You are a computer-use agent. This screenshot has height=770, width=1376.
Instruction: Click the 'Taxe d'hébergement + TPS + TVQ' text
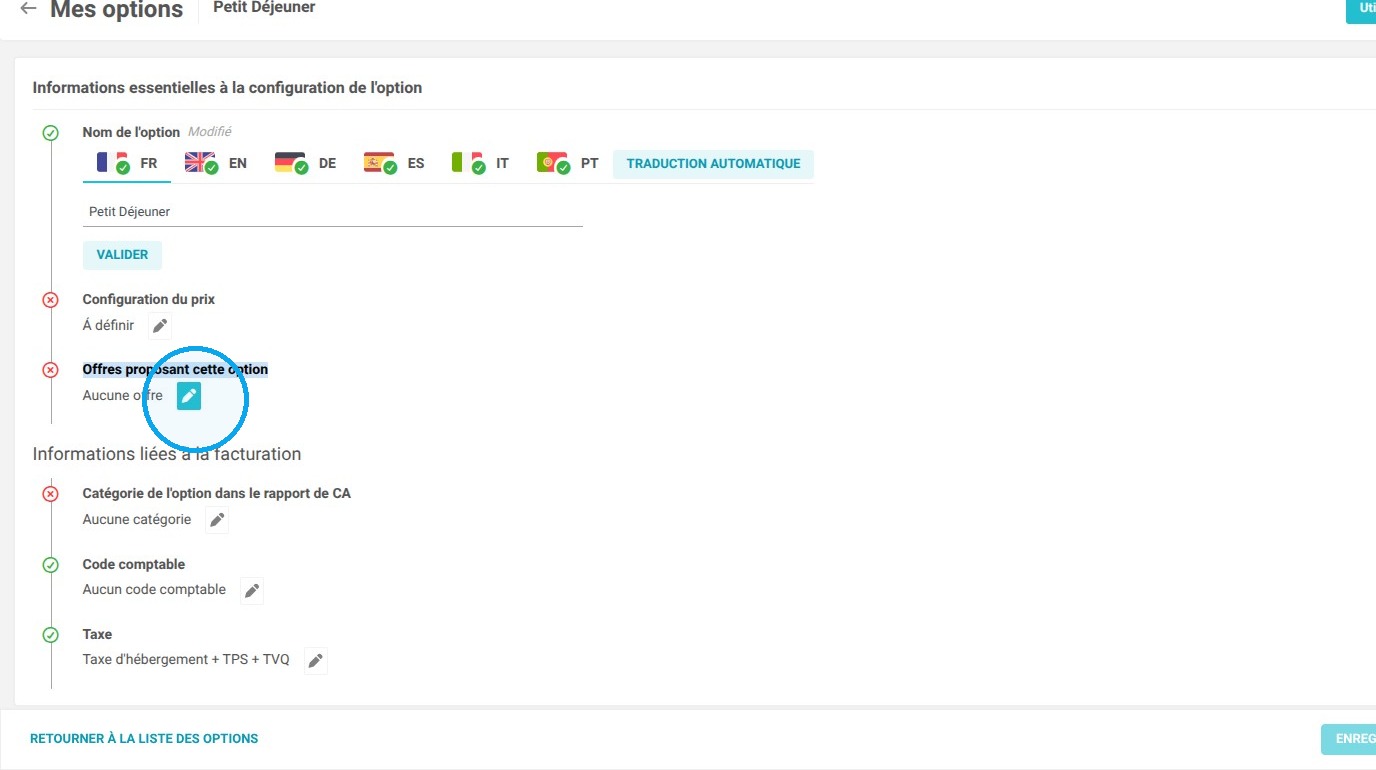click(x=186, y=660)
